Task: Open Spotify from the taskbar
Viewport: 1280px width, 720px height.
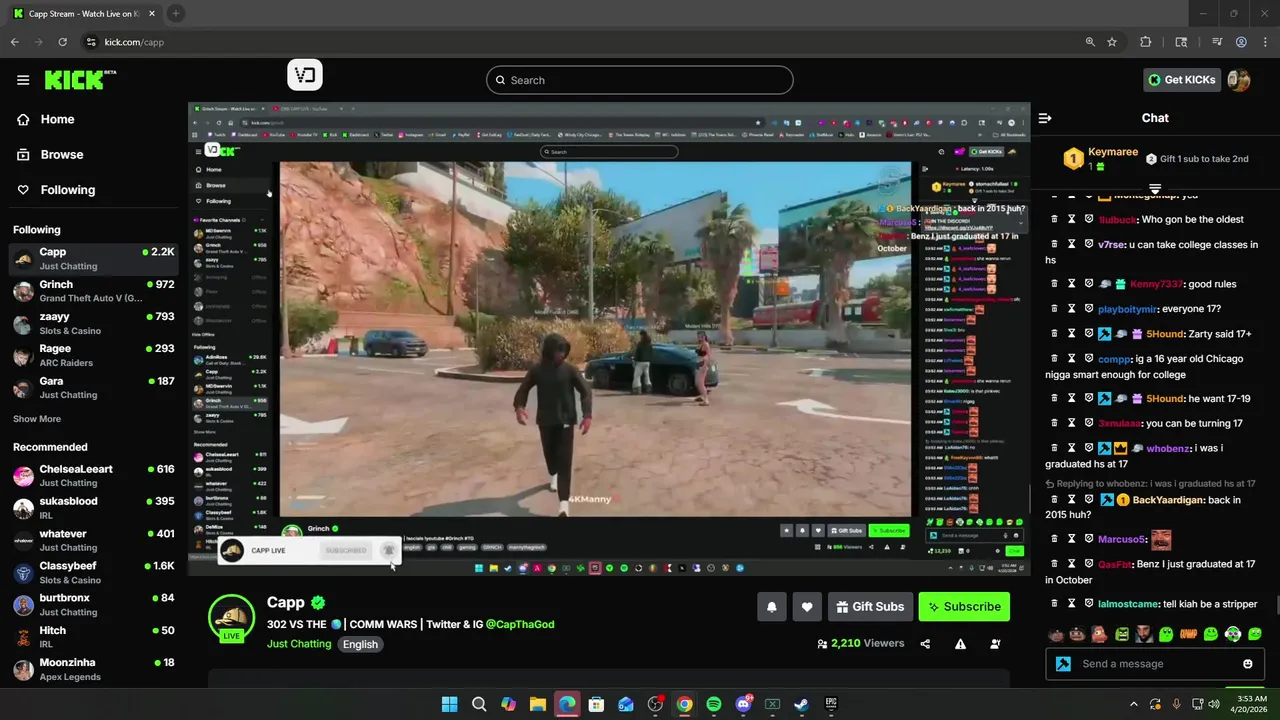Action: 714,704
